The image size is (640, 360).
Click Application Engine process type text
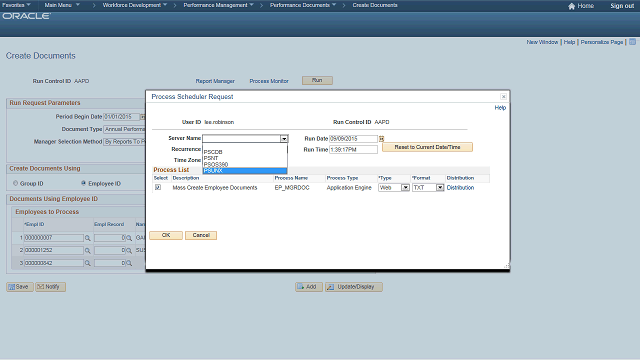click(349, 188)
